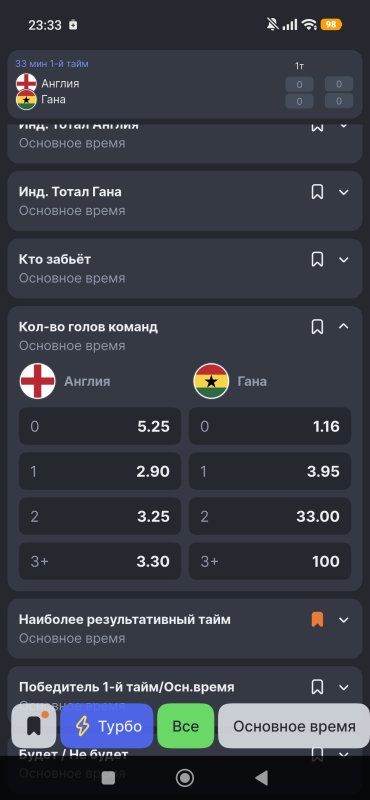Bet on Ghana 1 goal at 3.95
The image size is (370, 800).
270,471
